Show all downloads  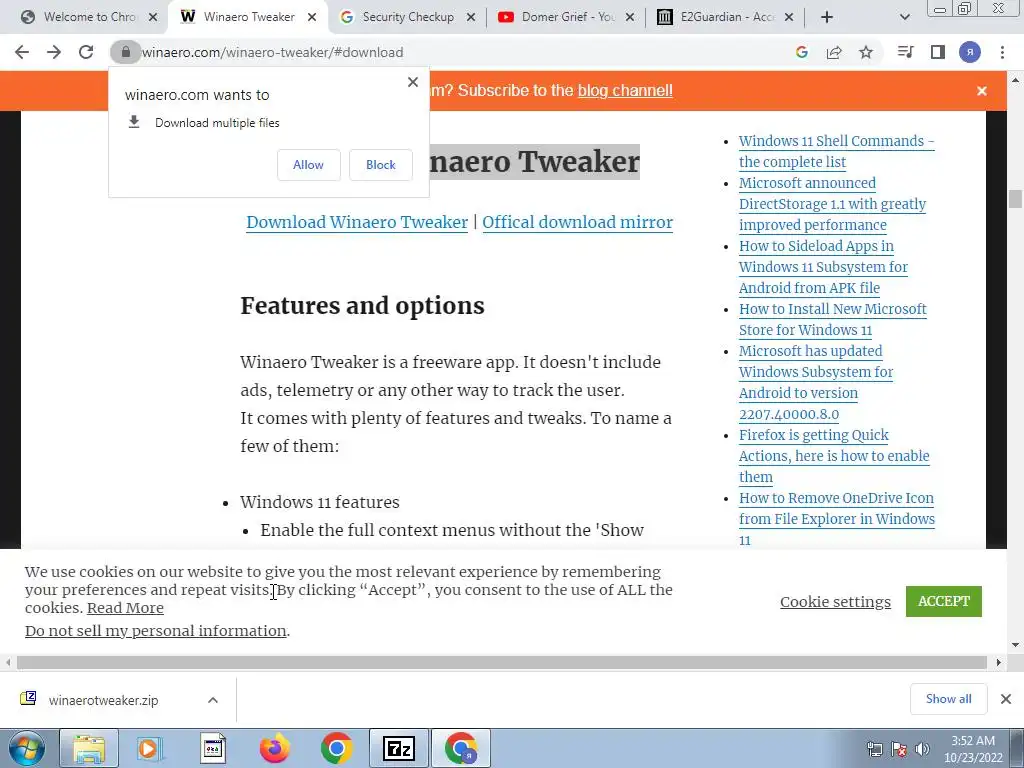948,699
